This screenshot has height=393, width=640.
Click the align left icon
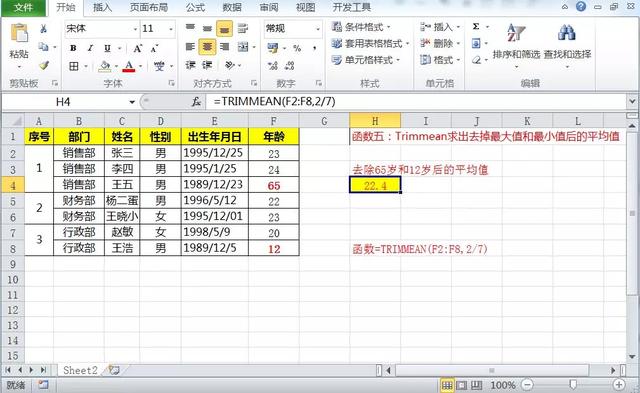click(190, 47)
